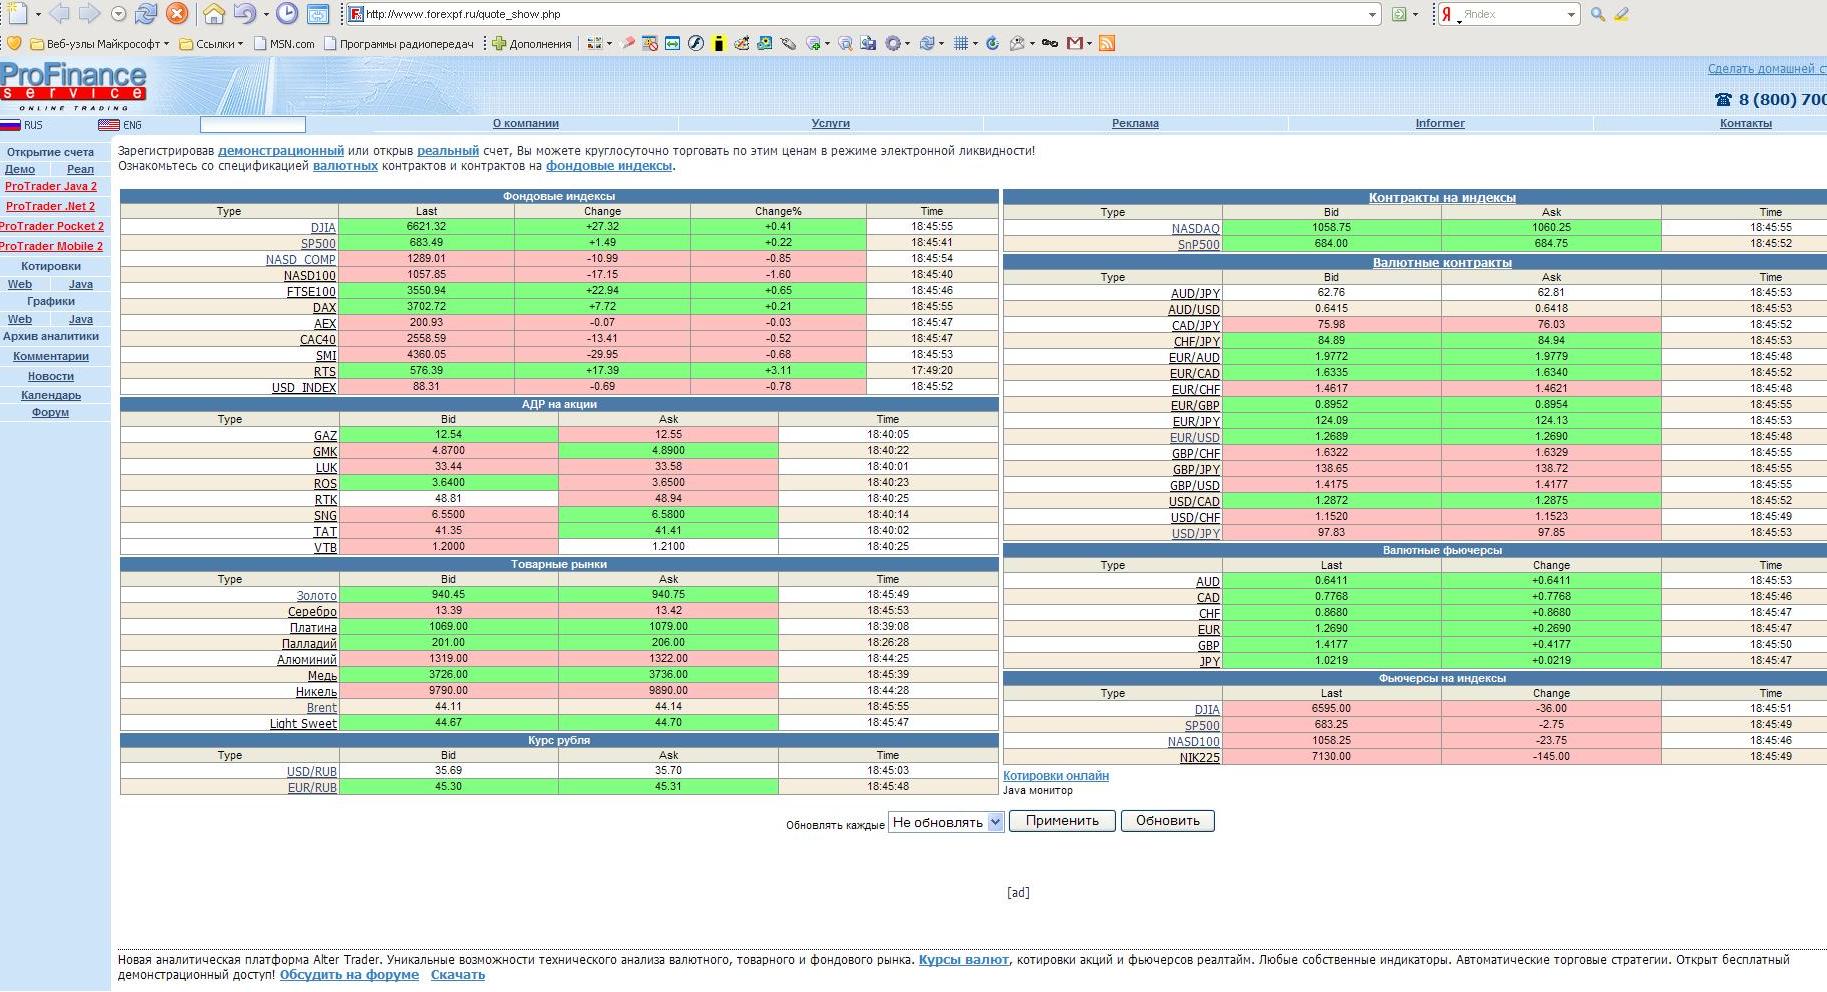Click the fullscreen window icon in toolbar

pos(318,14)
